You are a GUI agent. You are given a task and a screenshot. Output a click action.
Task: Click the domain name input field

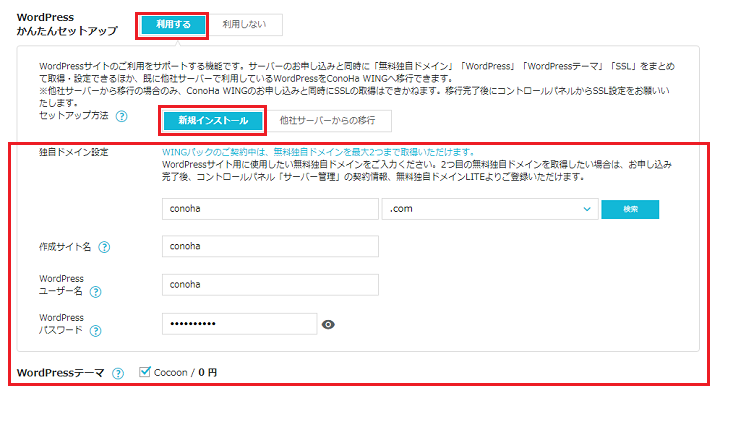tap(270, 209)
